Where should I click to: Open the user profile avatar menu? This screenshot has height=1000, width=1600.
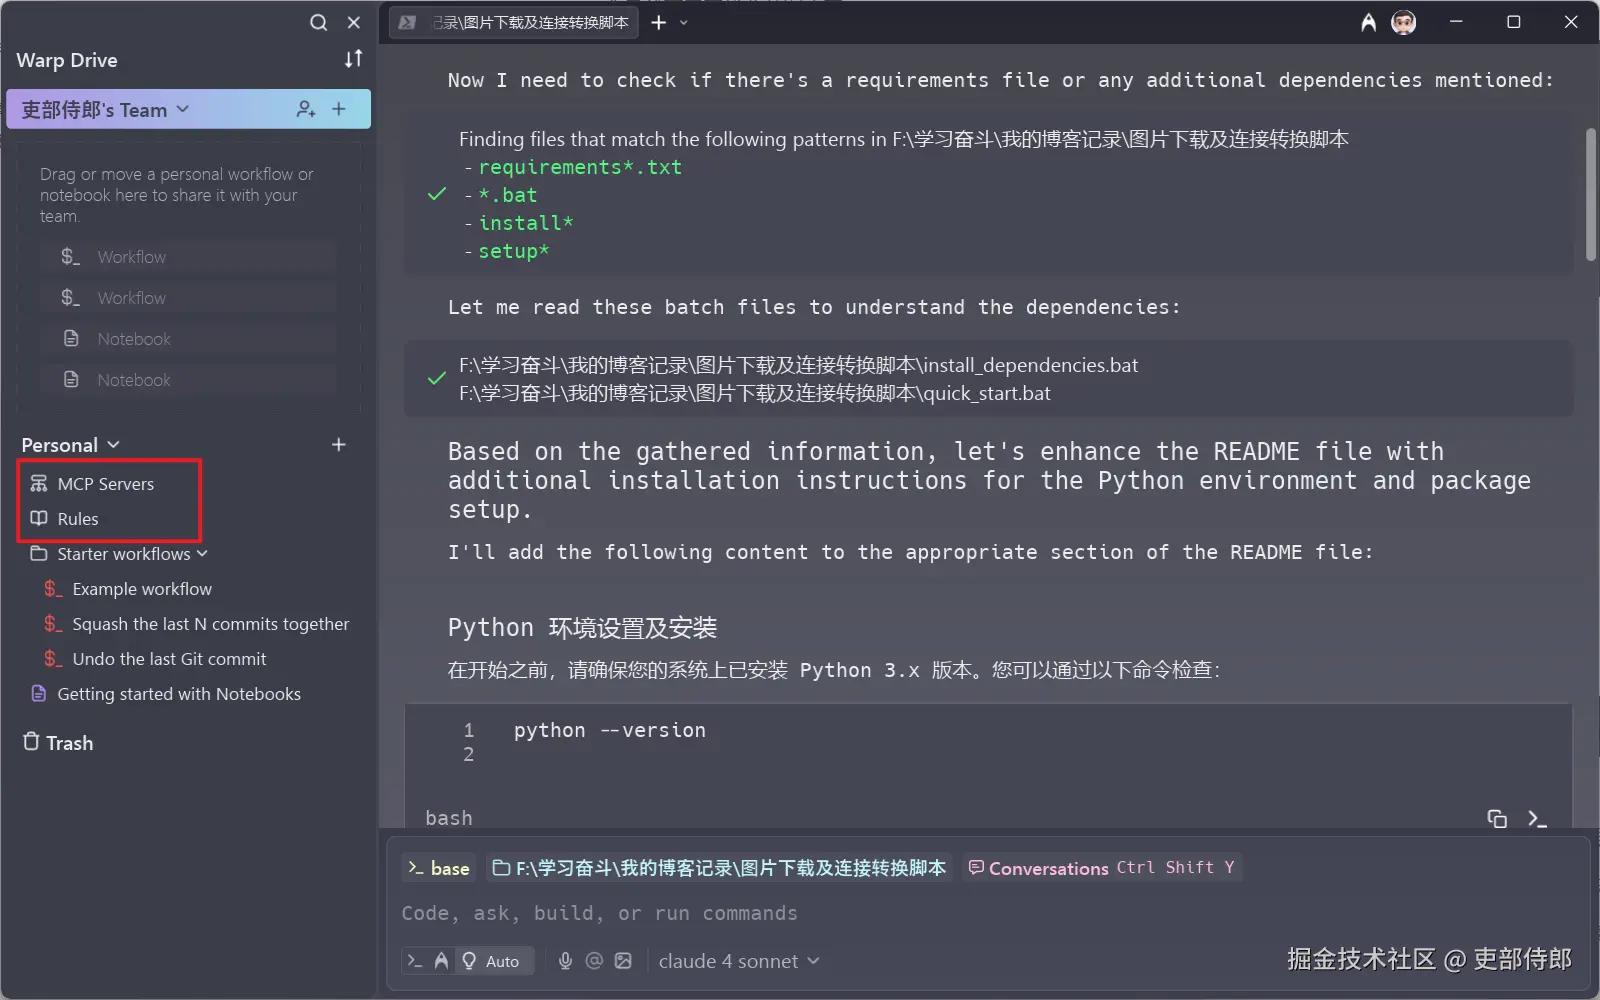click(1404, 22)
